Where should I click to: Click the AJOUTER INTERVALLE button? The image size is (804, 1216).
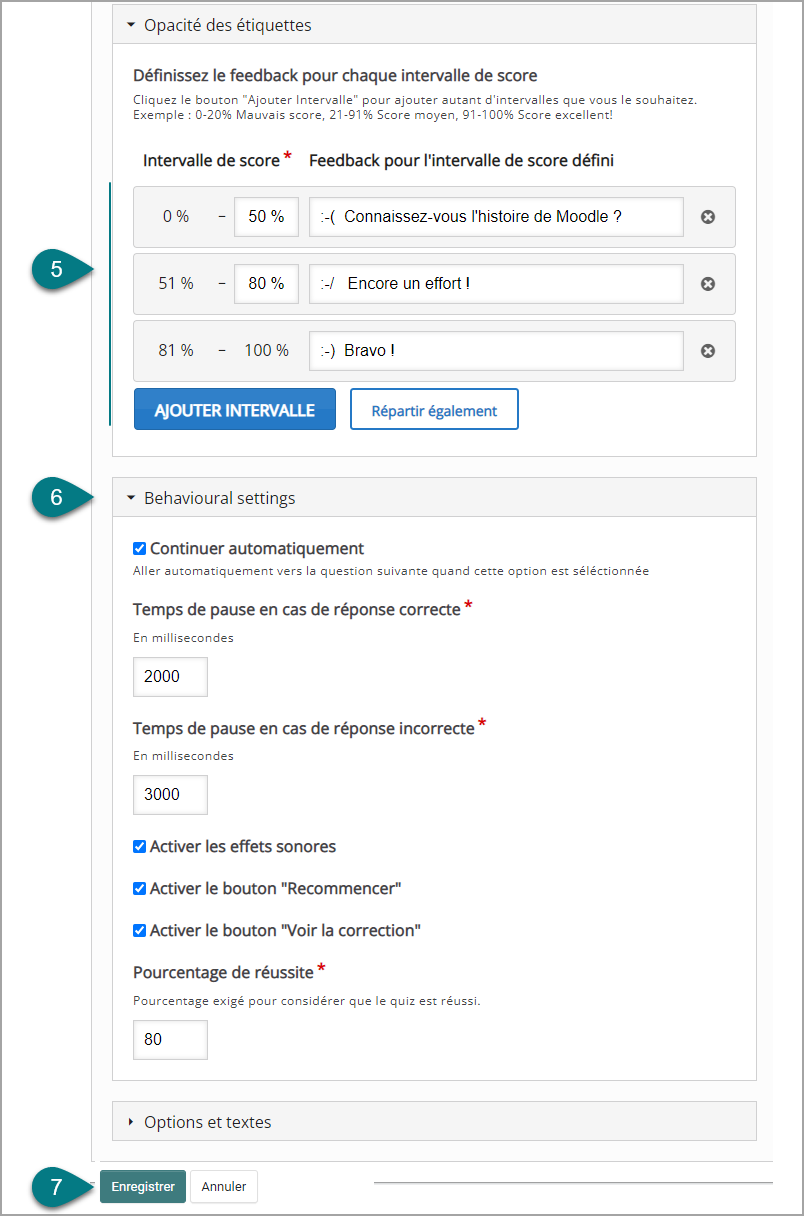click(x=235, y=410)
